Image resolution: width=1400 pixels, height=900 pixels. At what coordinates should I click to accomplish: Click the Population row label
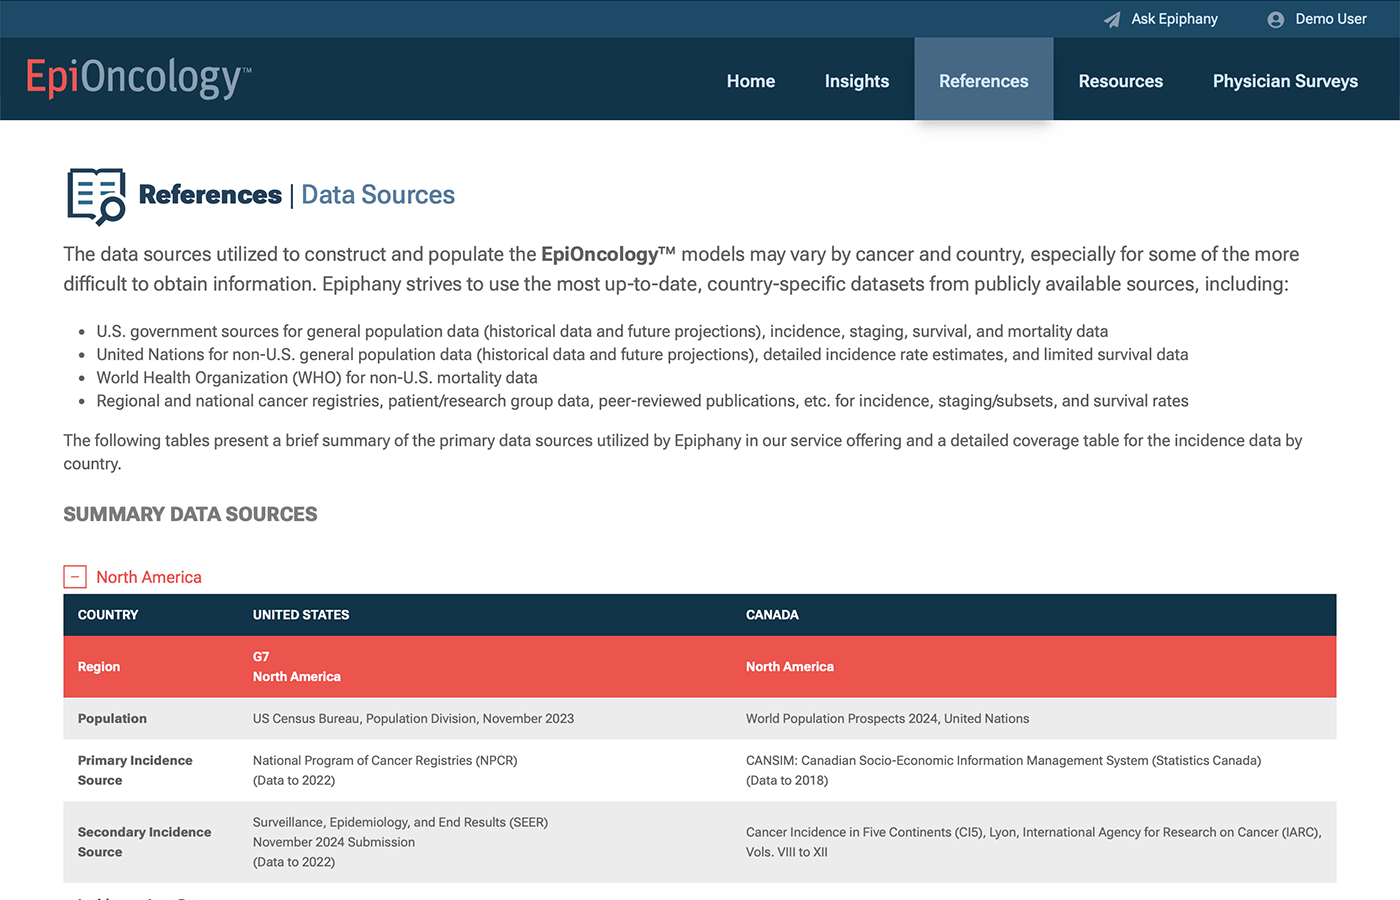pyautogui.click(x=112, y=719)
